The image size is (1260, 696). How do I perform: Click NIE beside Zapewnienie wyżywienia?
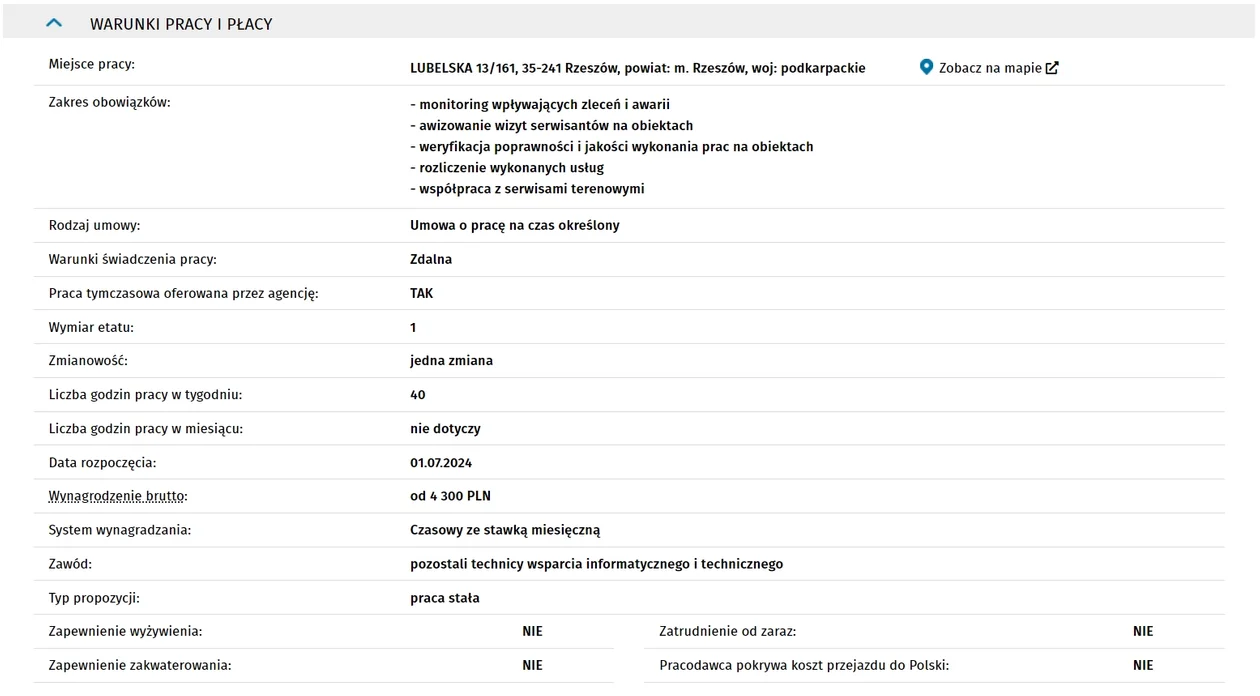pyautogui.click(x=532, y=631)
